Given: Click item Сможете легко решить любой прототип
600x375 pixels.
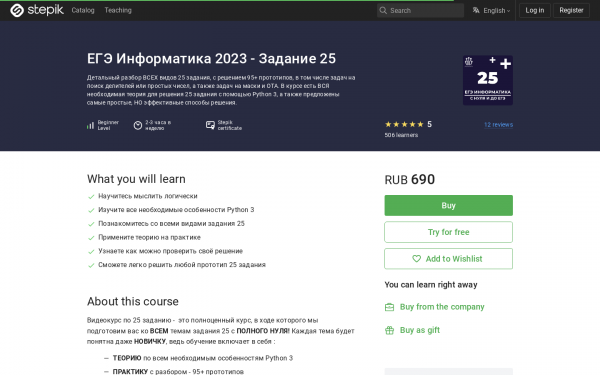Looking at the screenshot, I should click(182, 265).
